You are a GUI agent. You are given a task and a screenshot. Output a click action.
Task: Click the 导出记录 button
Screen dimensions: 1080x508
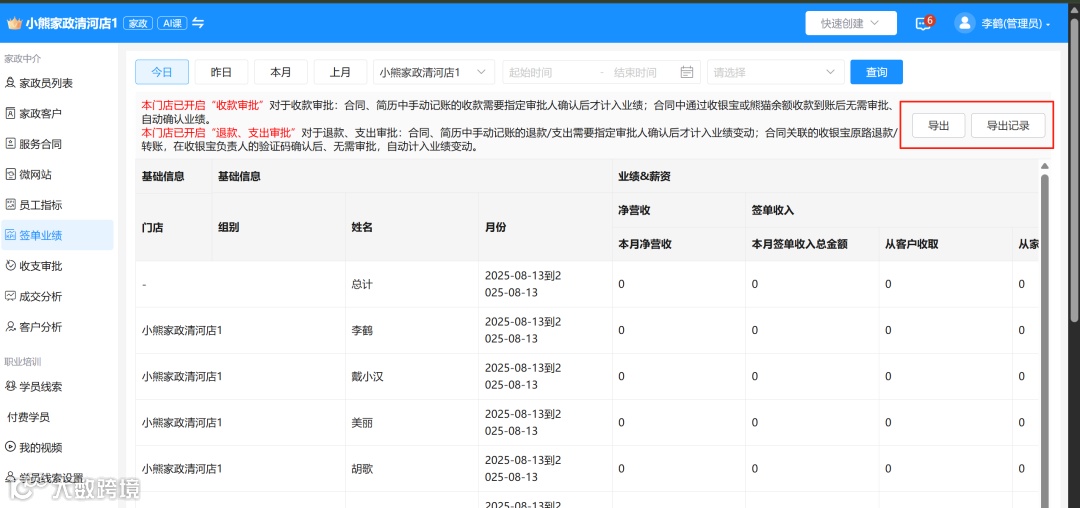coord(1008,125)
